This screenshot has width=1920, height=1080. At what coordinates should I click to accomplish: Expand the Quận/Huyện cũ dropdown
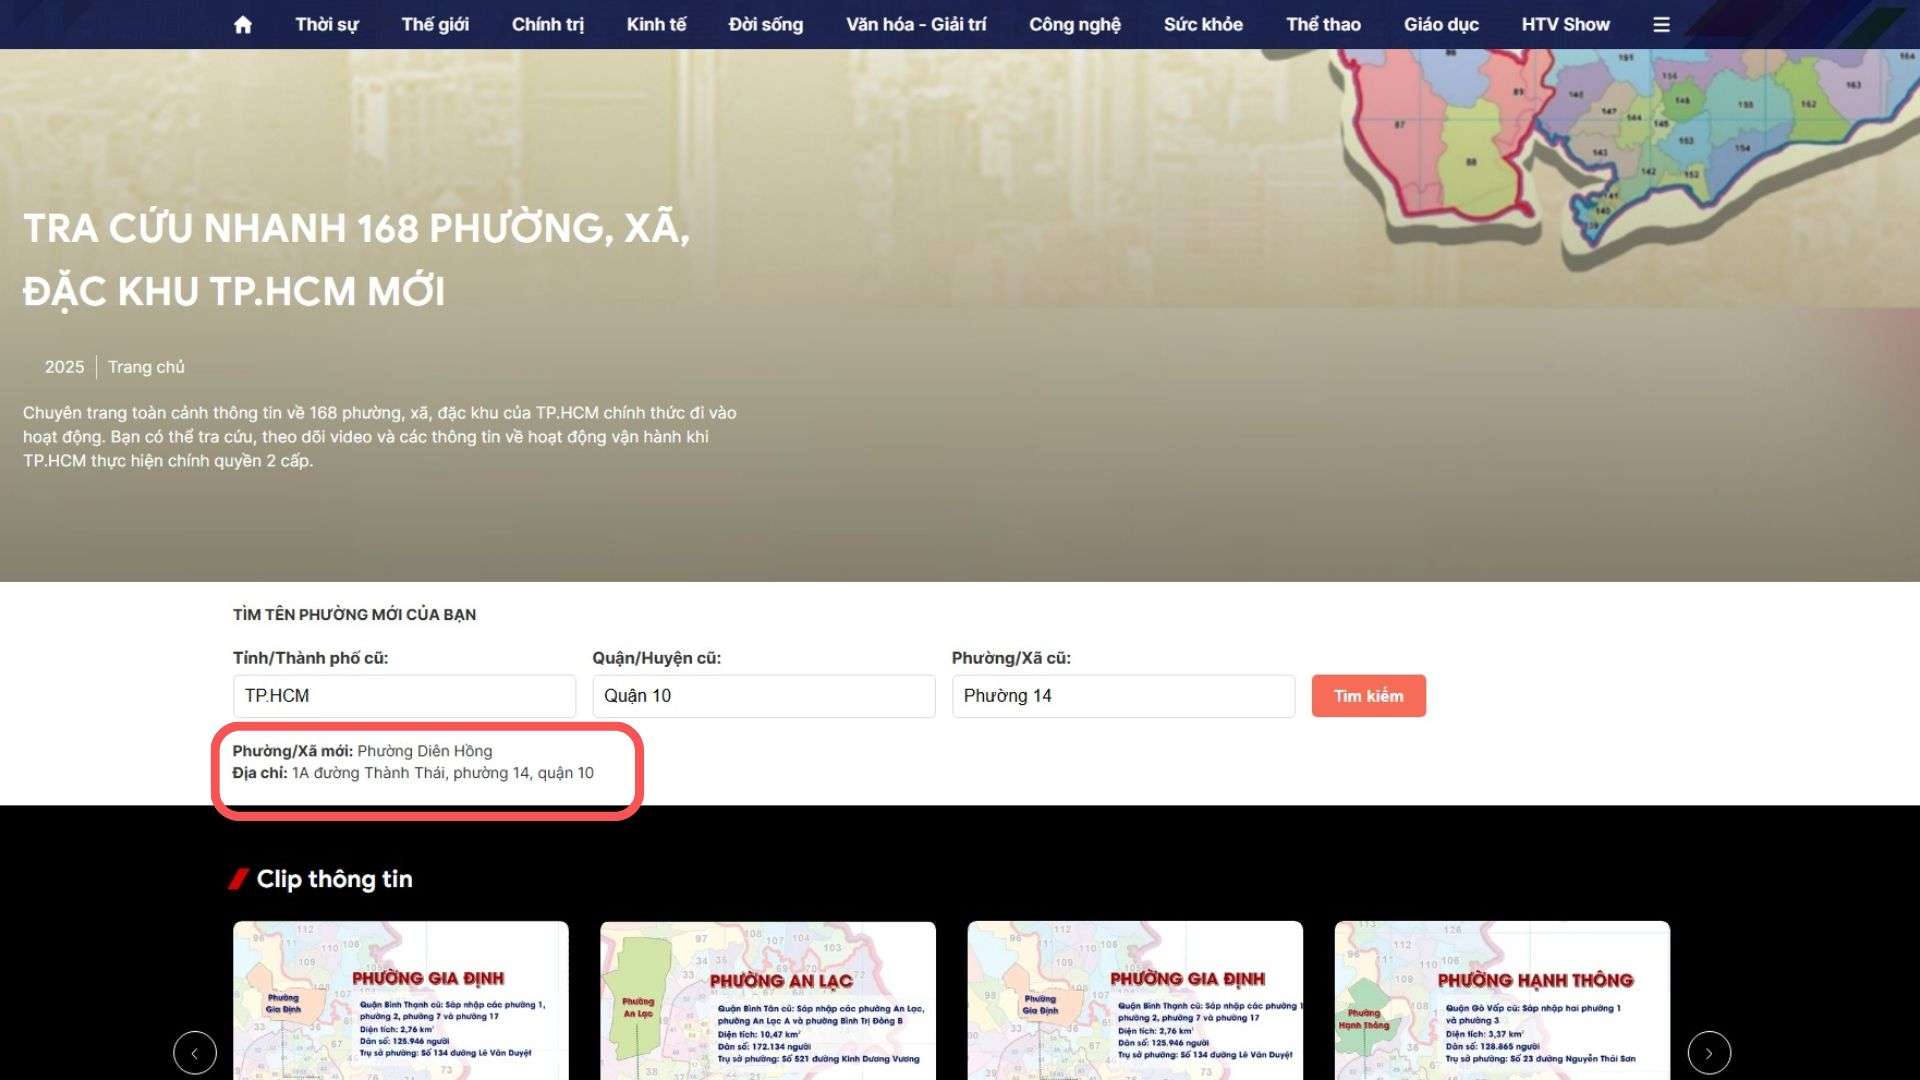point(763,696)
